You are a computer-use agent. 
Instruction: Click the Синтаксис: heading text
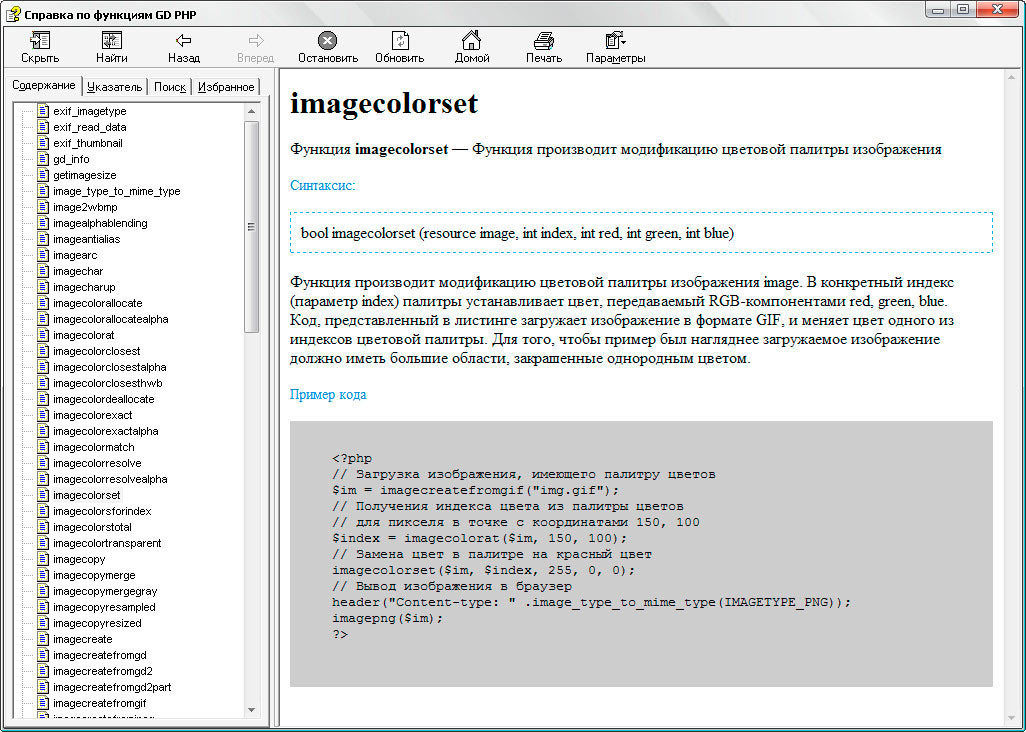coord(323,185)
